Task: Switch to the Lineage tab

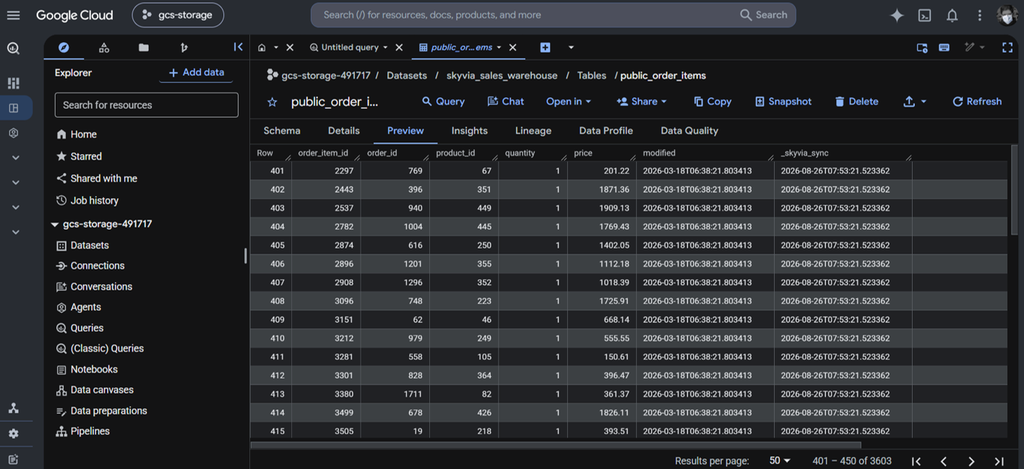Action: (534, 131)
